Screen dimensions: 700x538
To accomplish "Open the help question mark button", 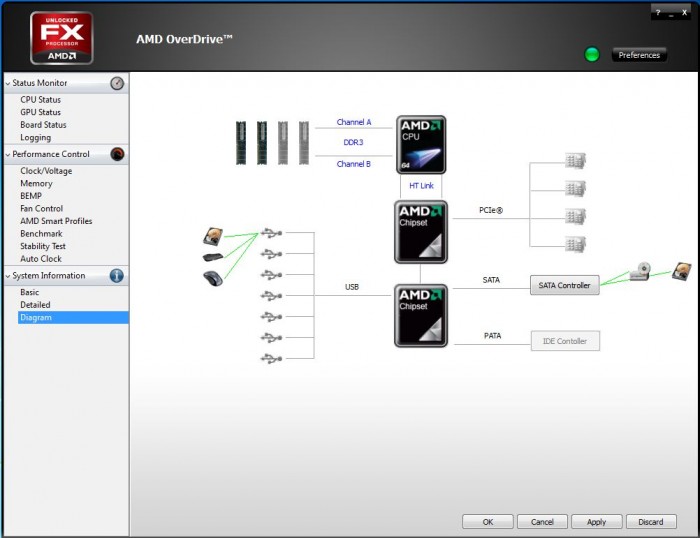I will (658, 13).
